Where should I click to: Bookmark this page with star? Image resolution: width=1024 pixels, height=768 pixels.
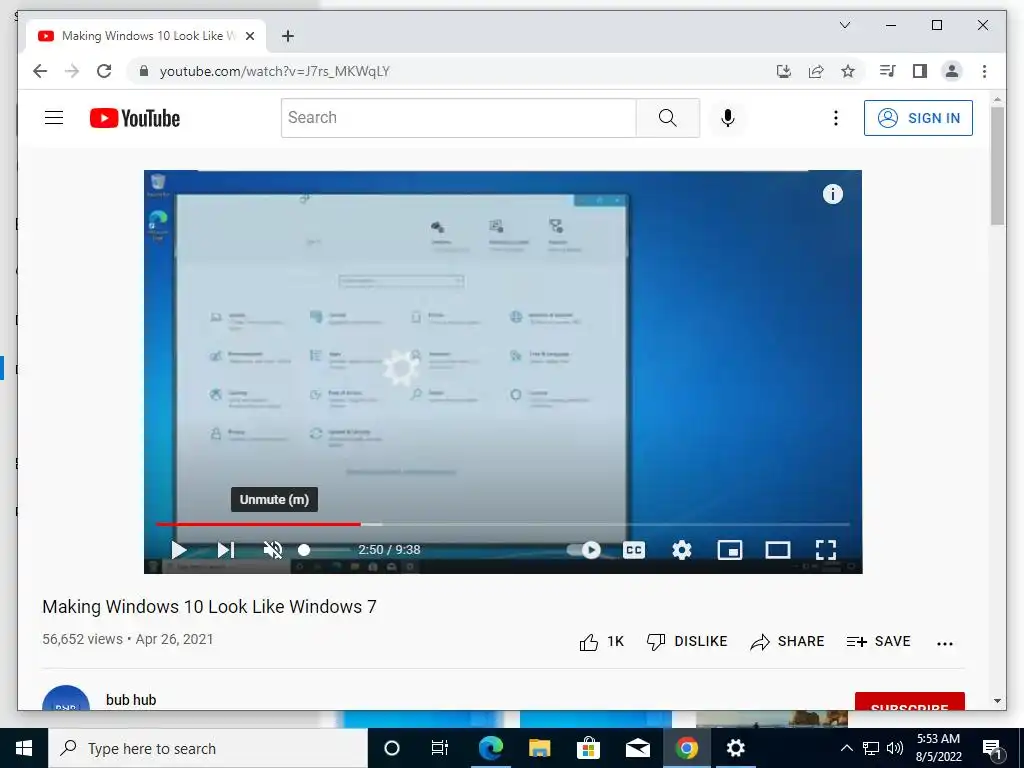(848, 71)
